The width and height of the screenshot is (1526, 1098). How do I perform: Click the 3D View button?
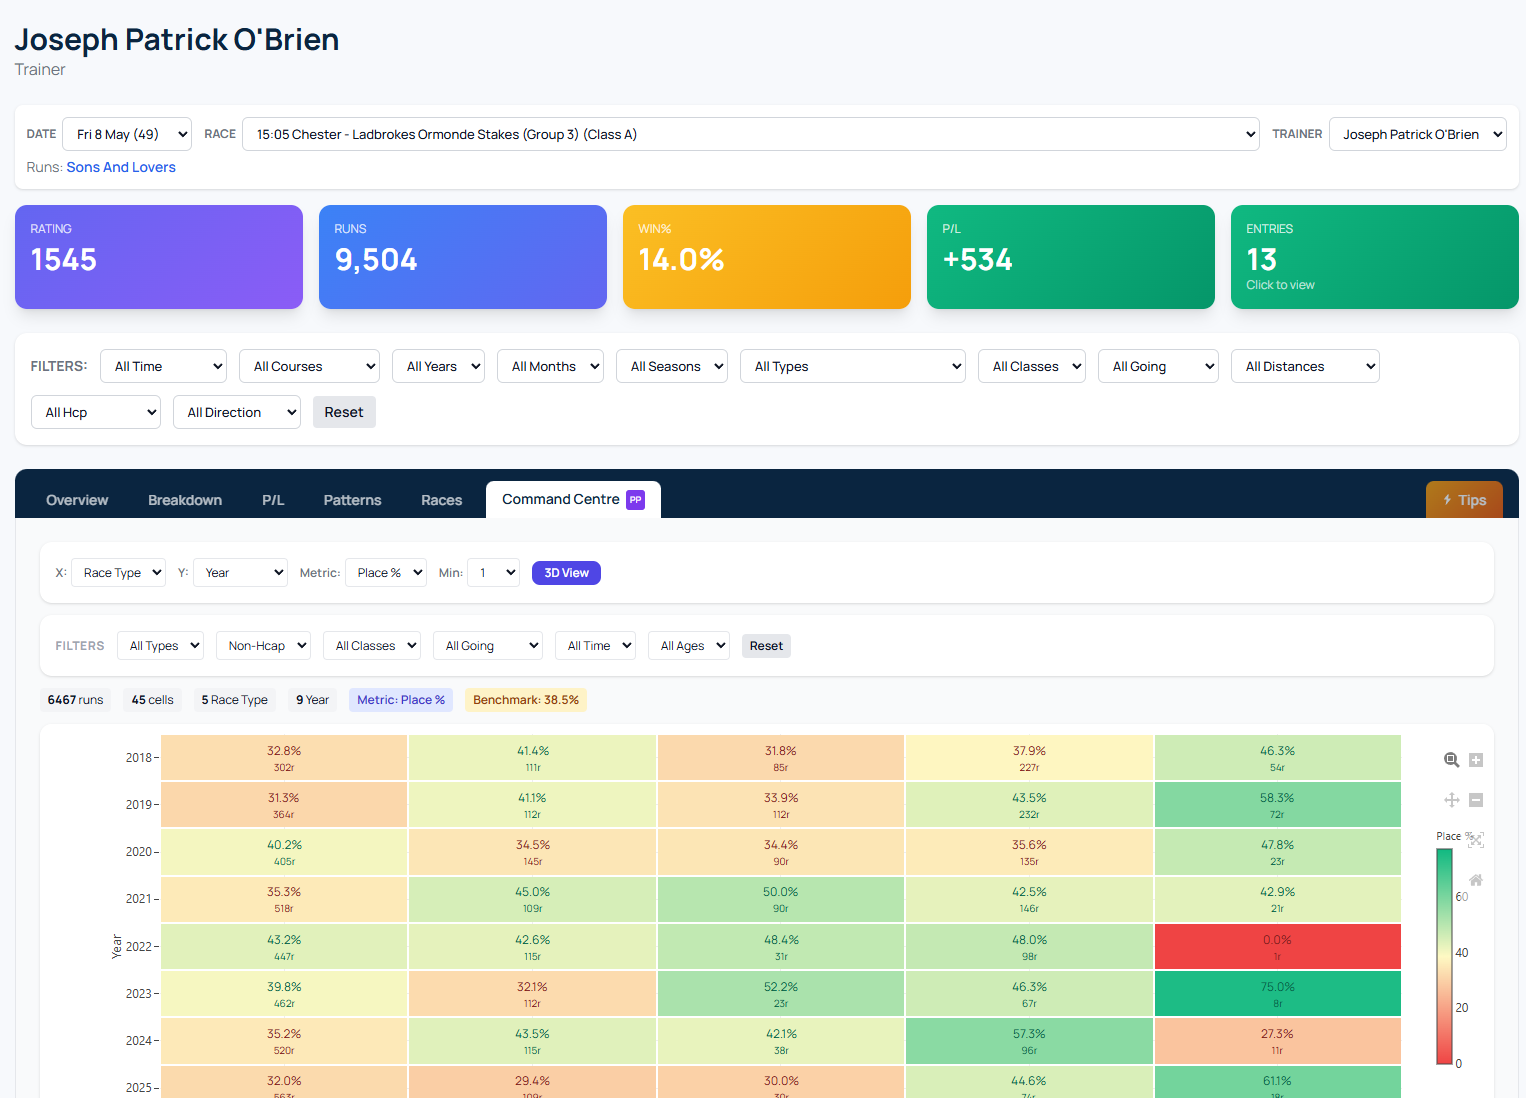point(566,573)
